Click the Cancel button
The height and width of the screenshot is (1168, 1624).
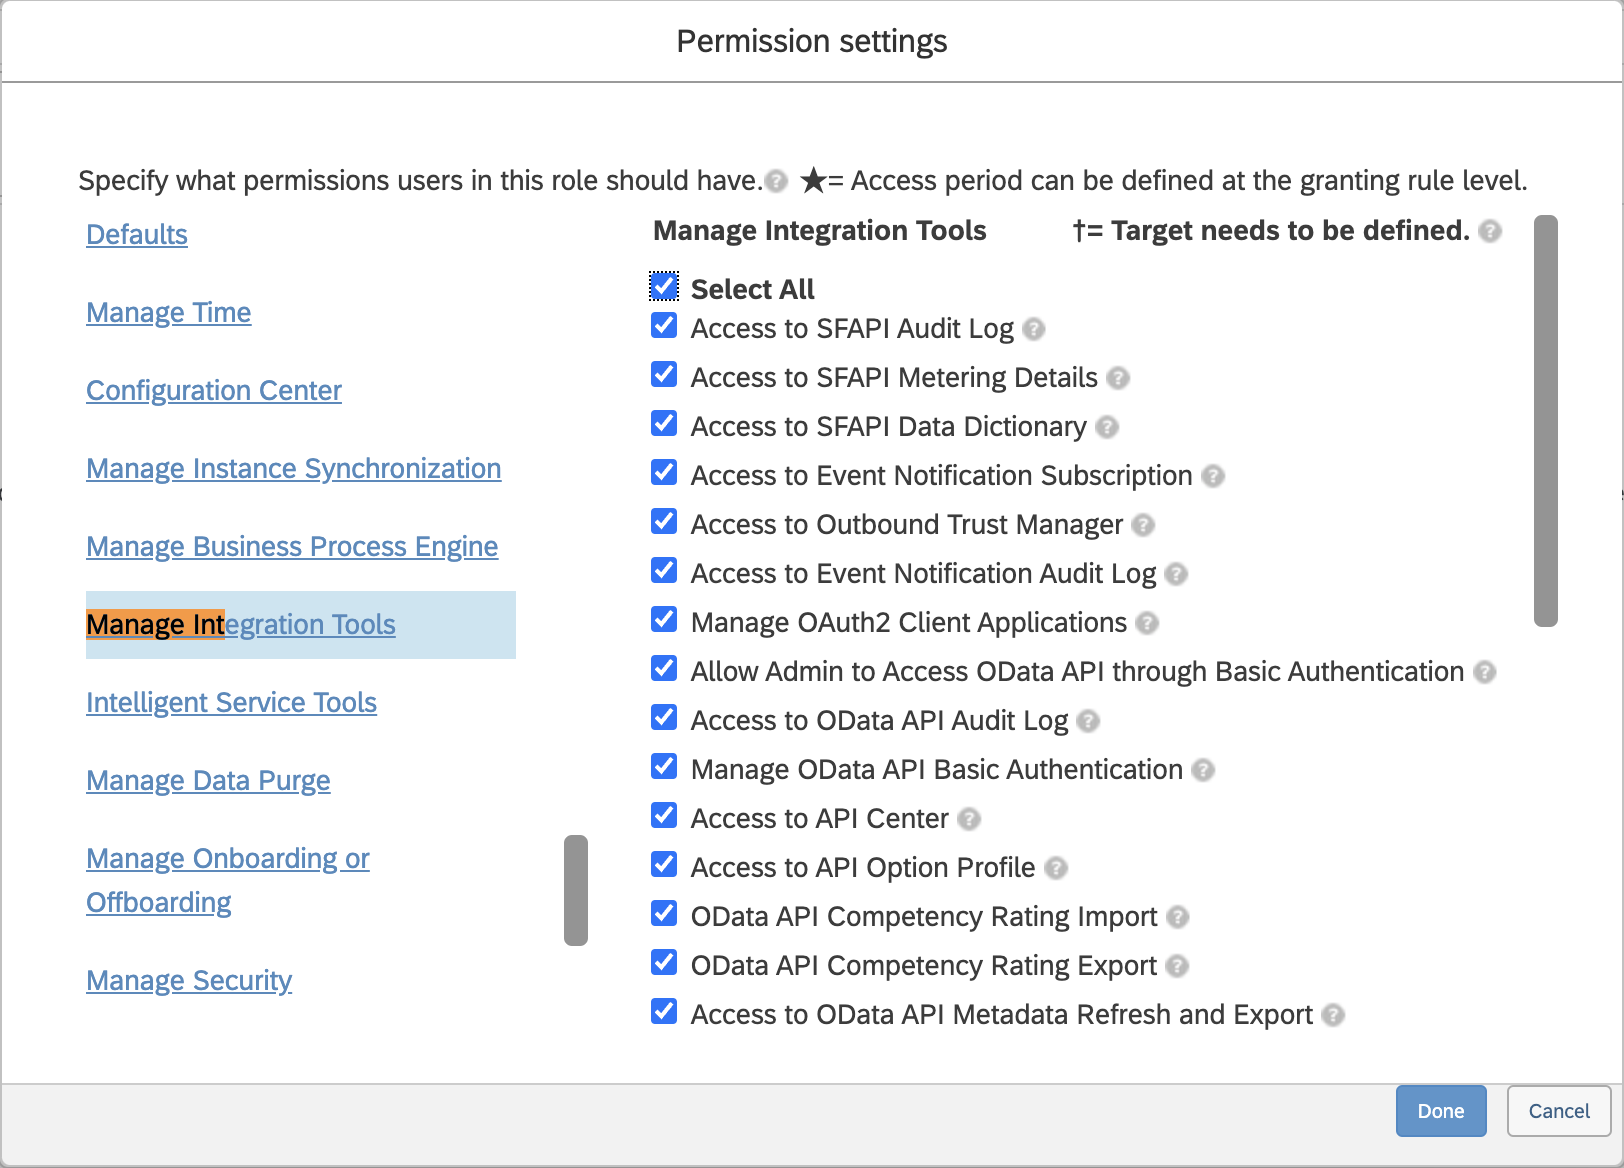1558,1111
